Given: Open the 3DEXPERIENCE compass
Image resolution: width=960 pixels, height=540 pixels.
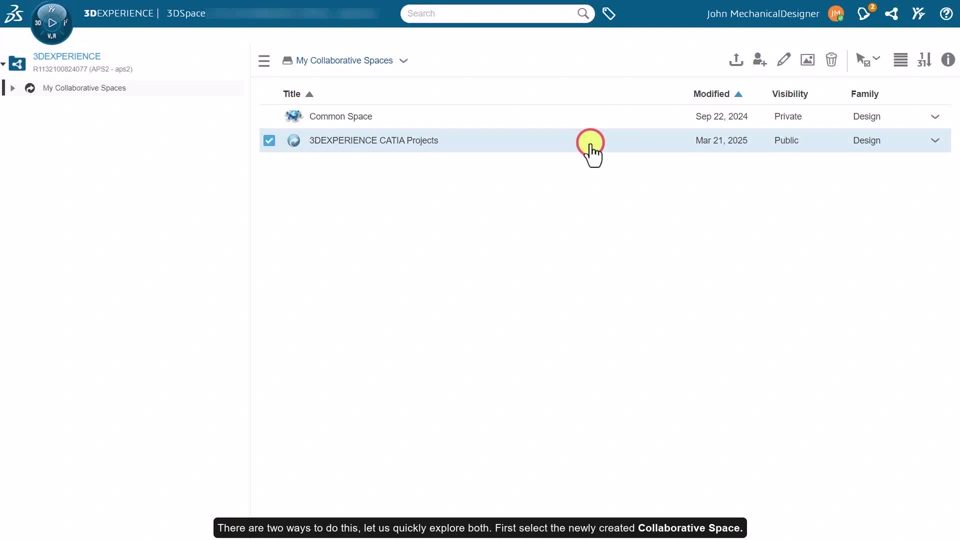Looking at the screenshot, I should point(51,23).
